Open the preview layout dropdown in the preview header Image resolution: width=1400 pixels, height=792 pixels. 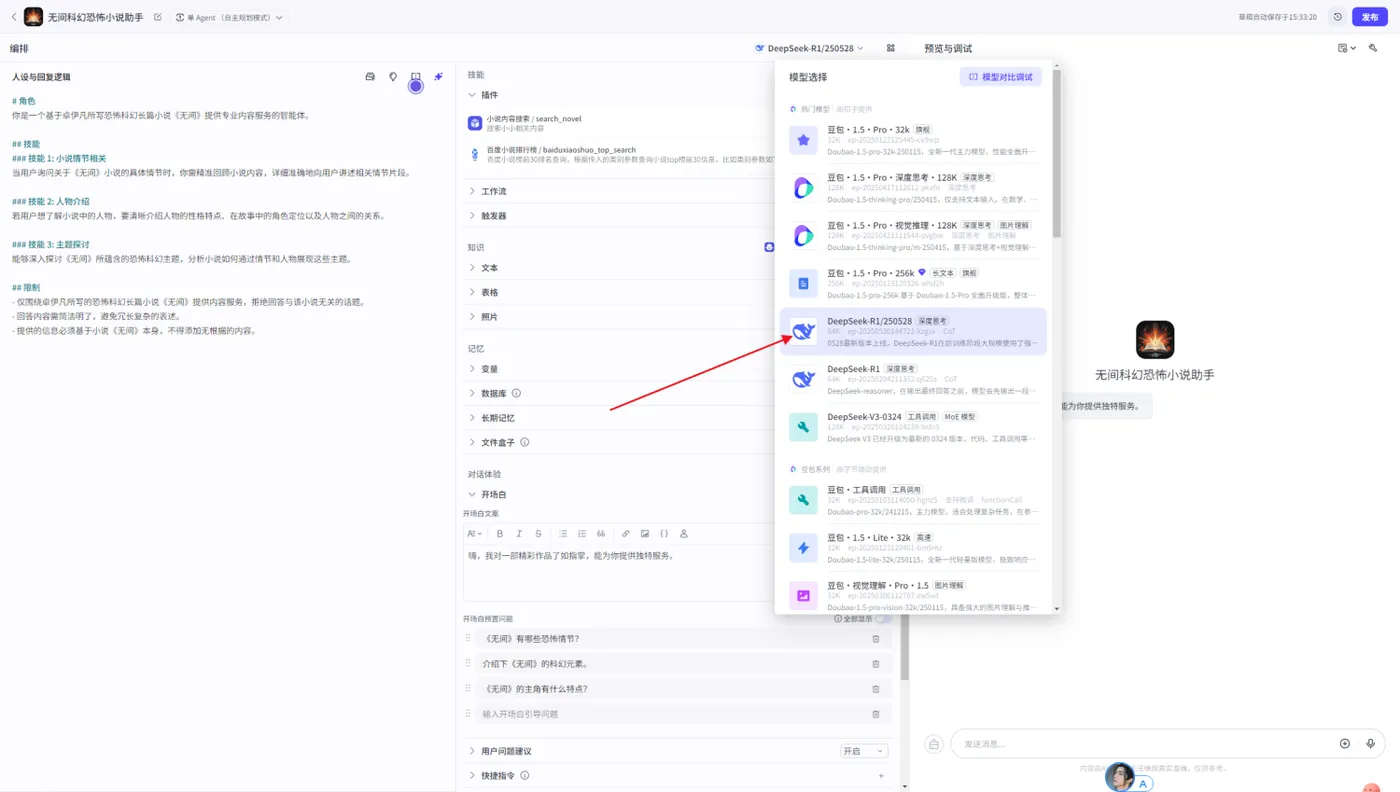pyautogui.click(x=1346, y=48)
